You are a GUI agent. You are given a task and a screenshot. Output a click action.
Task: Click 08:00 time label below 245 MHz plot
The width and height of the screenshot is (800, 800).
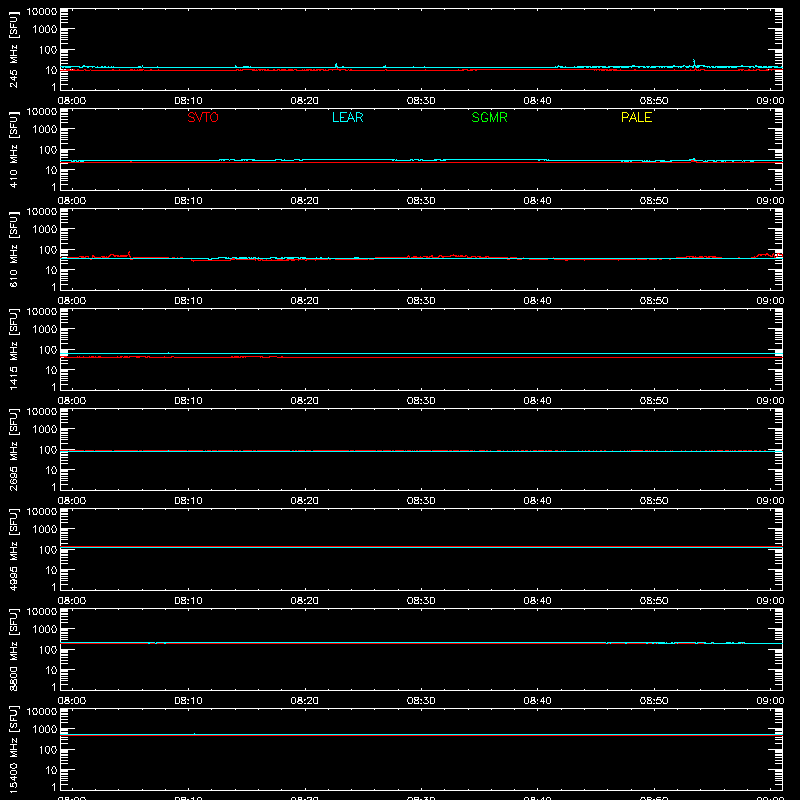pos(72,101)
